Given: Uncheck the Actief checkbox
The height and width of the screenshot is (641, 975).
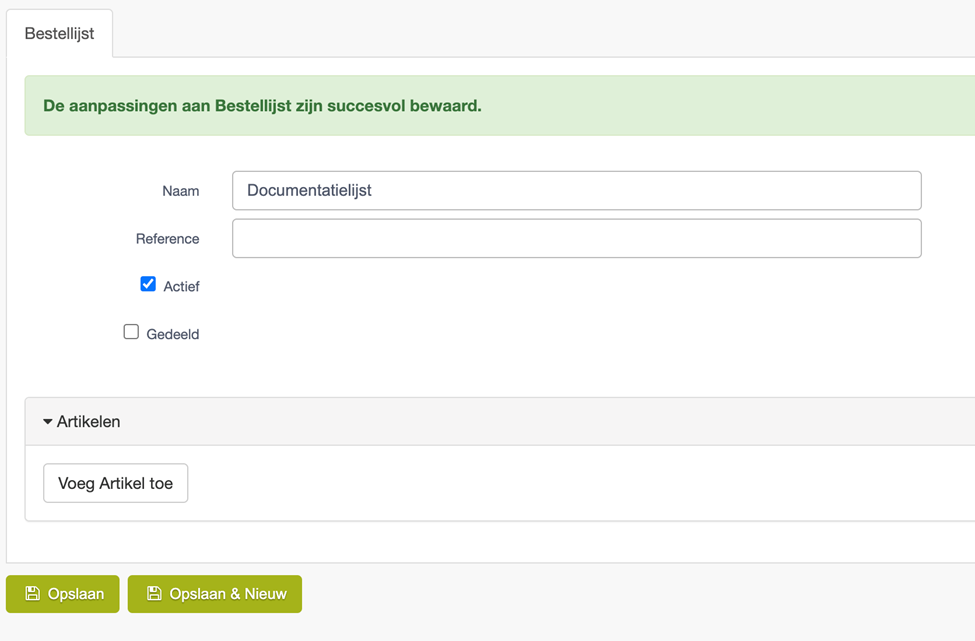Looking at the screenshot, I should [x=148, y=284].
